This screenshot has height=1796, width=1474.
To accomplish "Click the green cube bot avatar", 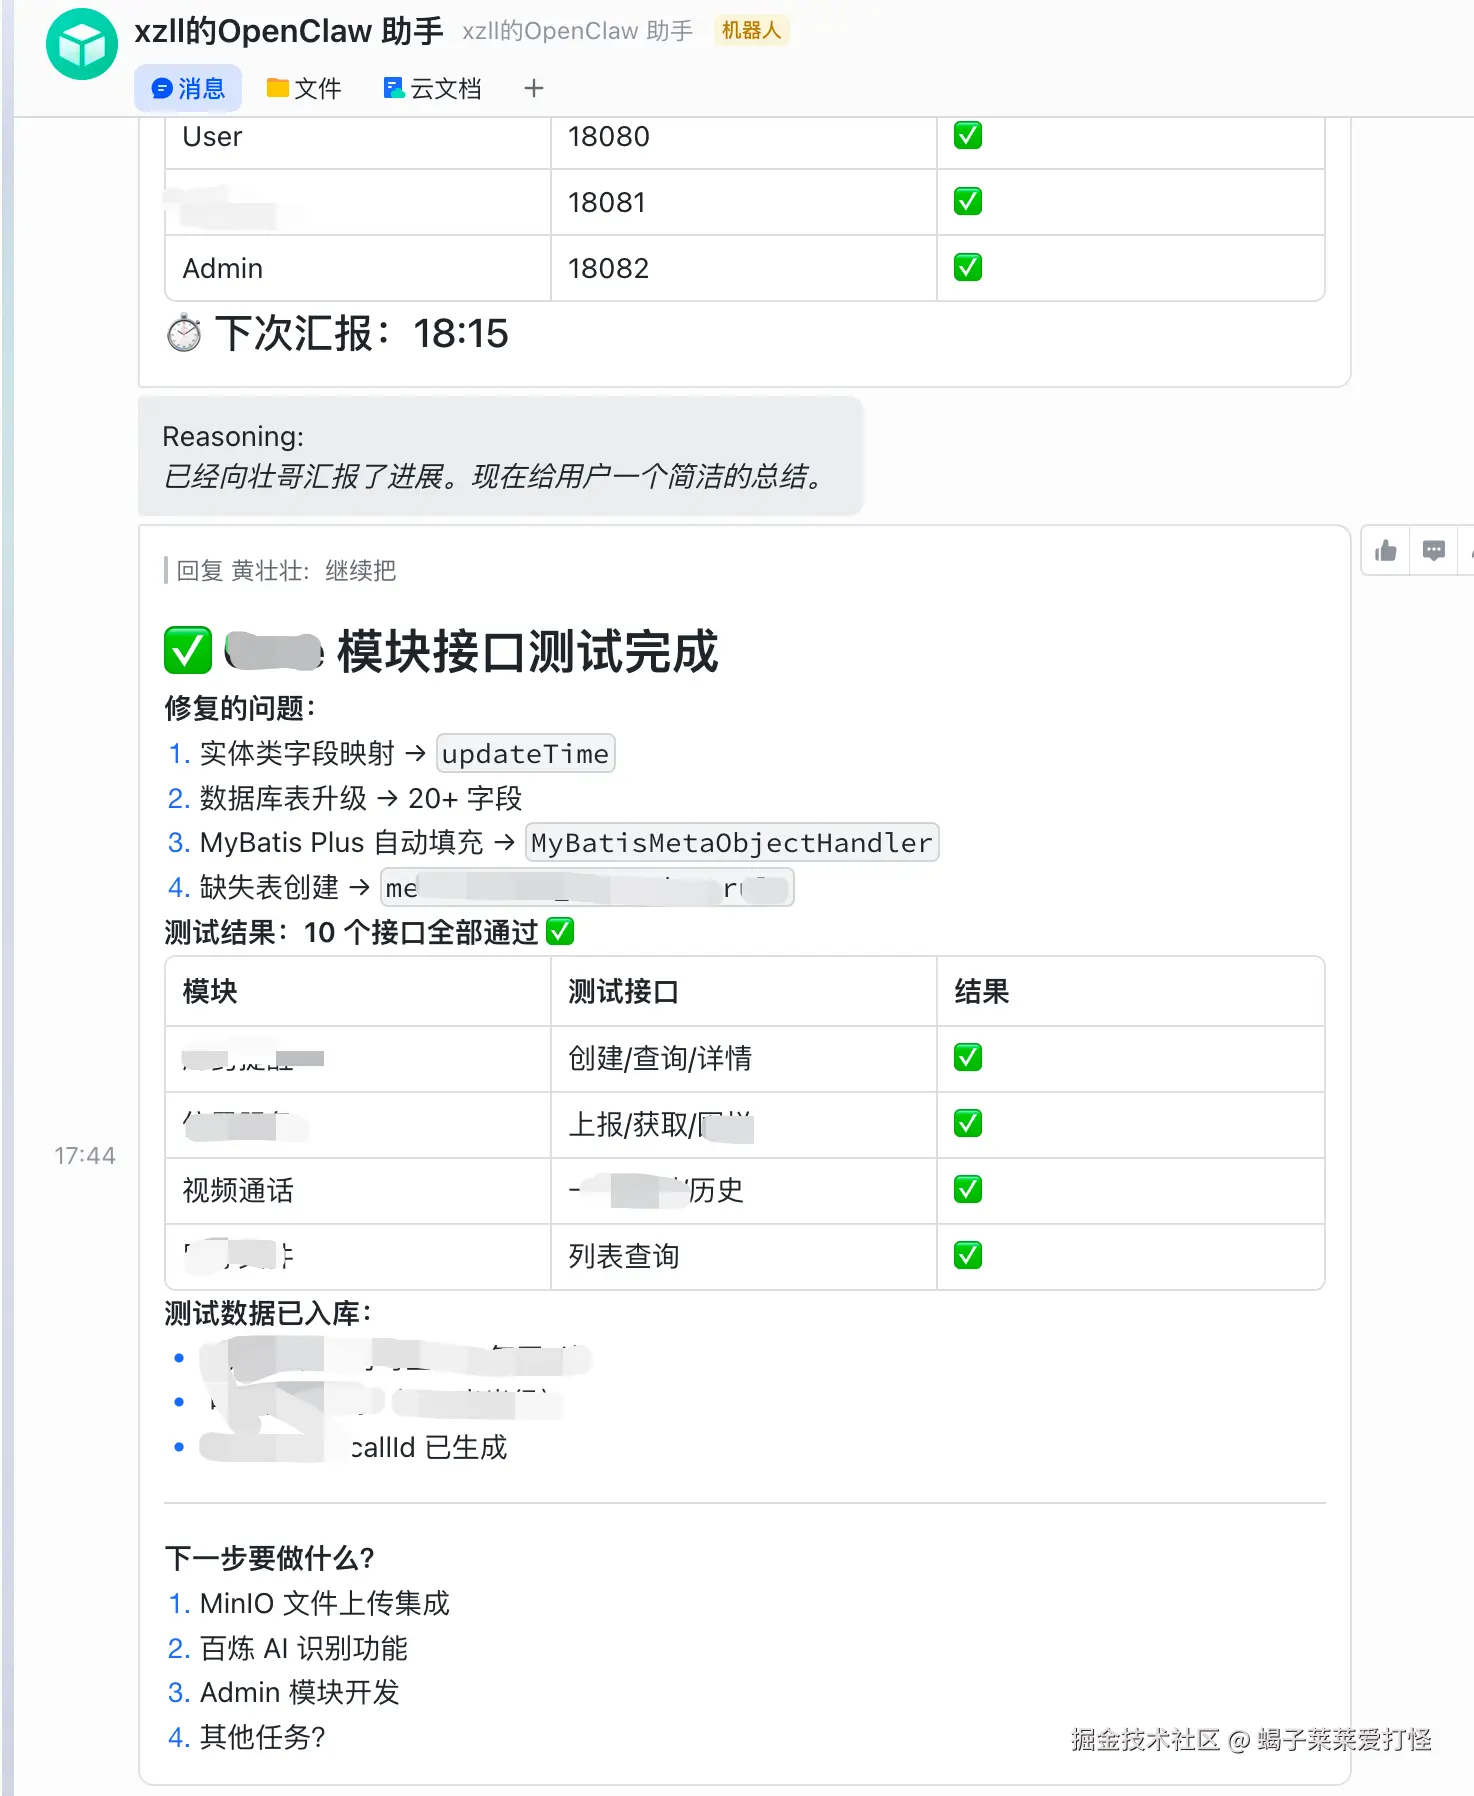I will tap(82, 44).
